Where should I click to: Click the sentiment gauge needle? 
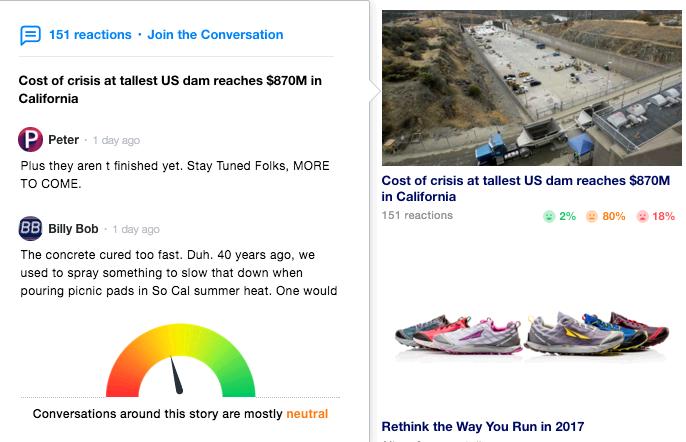176,375
